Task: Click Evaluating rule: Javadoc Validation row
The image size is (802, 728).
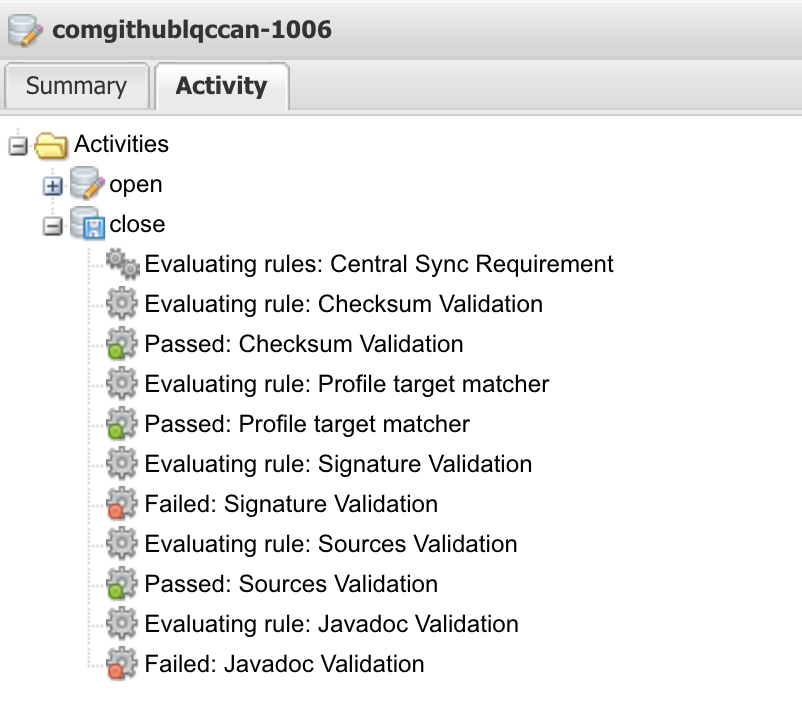Action: 331,624
